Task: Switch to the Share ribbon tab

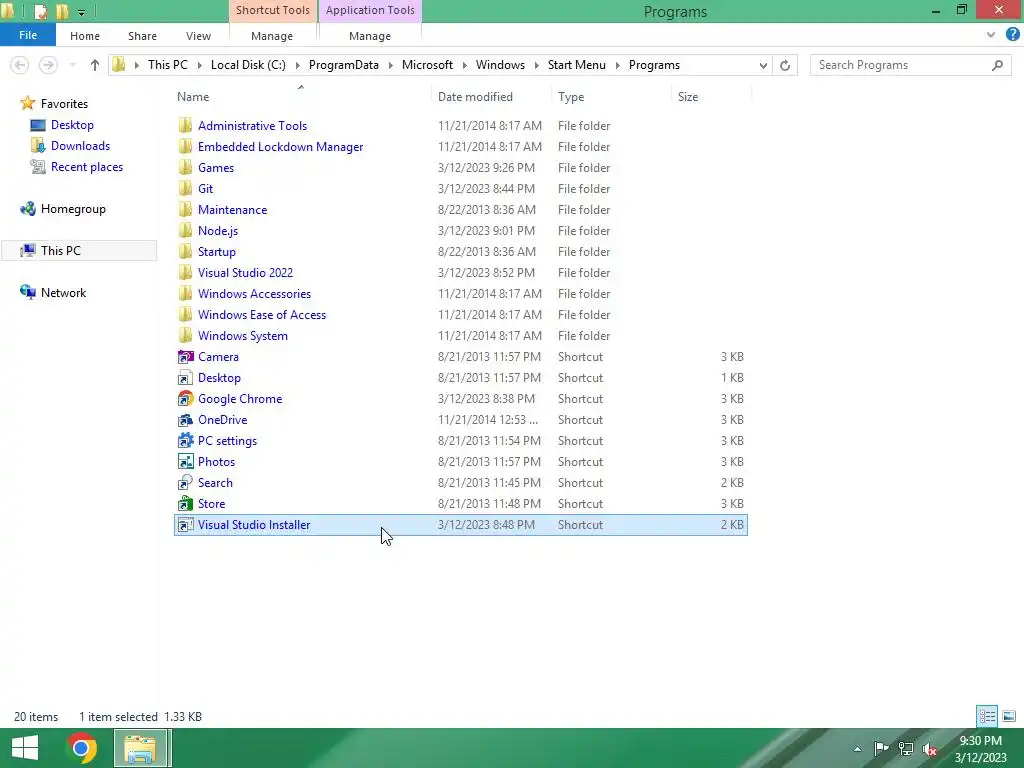Action: (142, 36)
